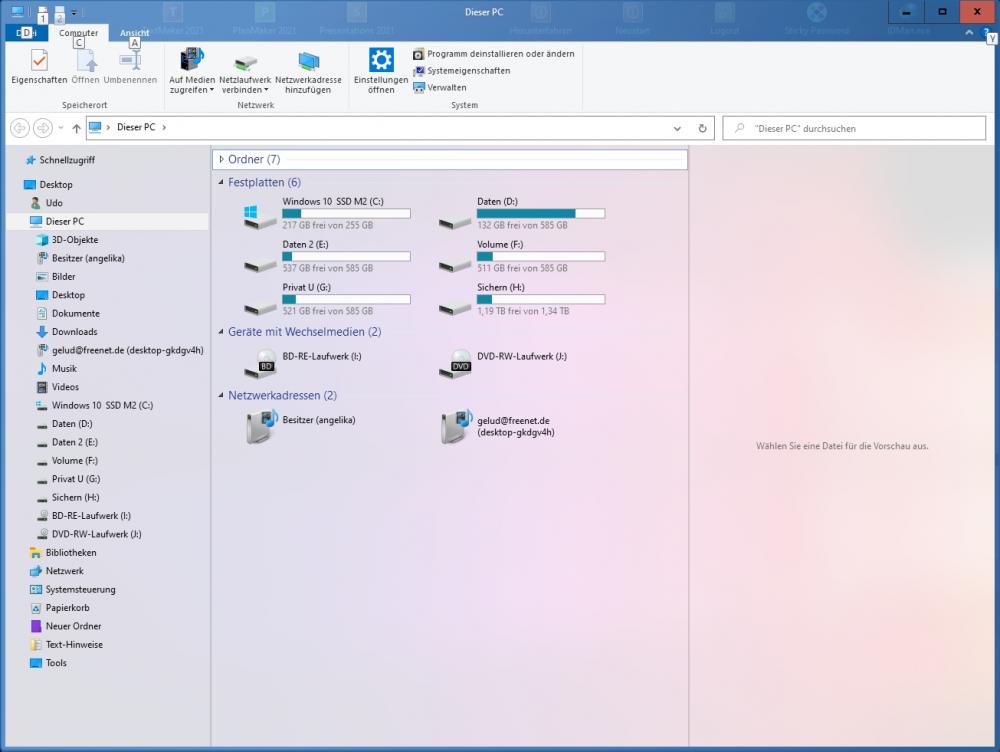Click Systemeigenschaften in the ribbon
This screenshot has height=752, width=1000.
click(x=468, y=71)
